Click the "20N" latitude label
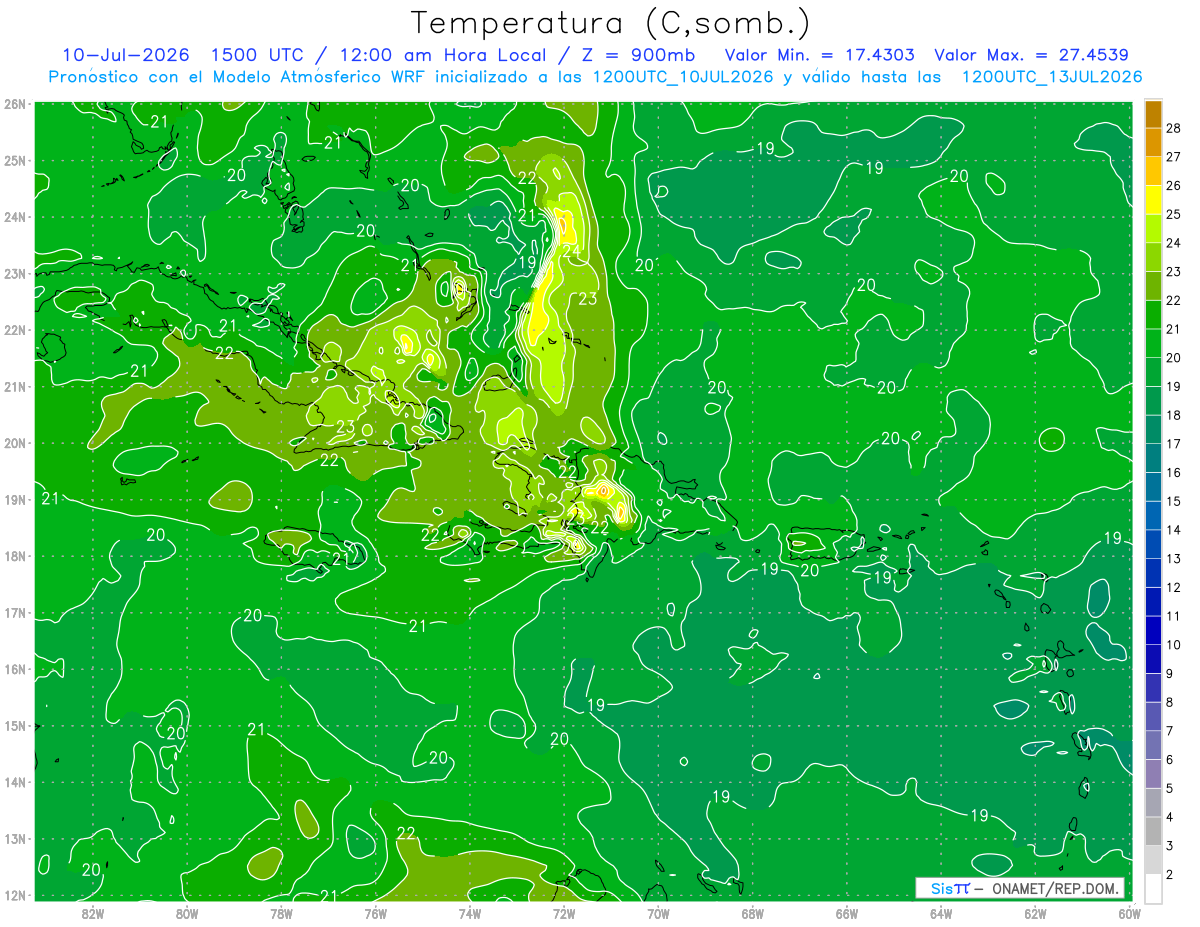The width and height of the screenshot is (1200, 927). pyautogui.click(x=15, y=443)
